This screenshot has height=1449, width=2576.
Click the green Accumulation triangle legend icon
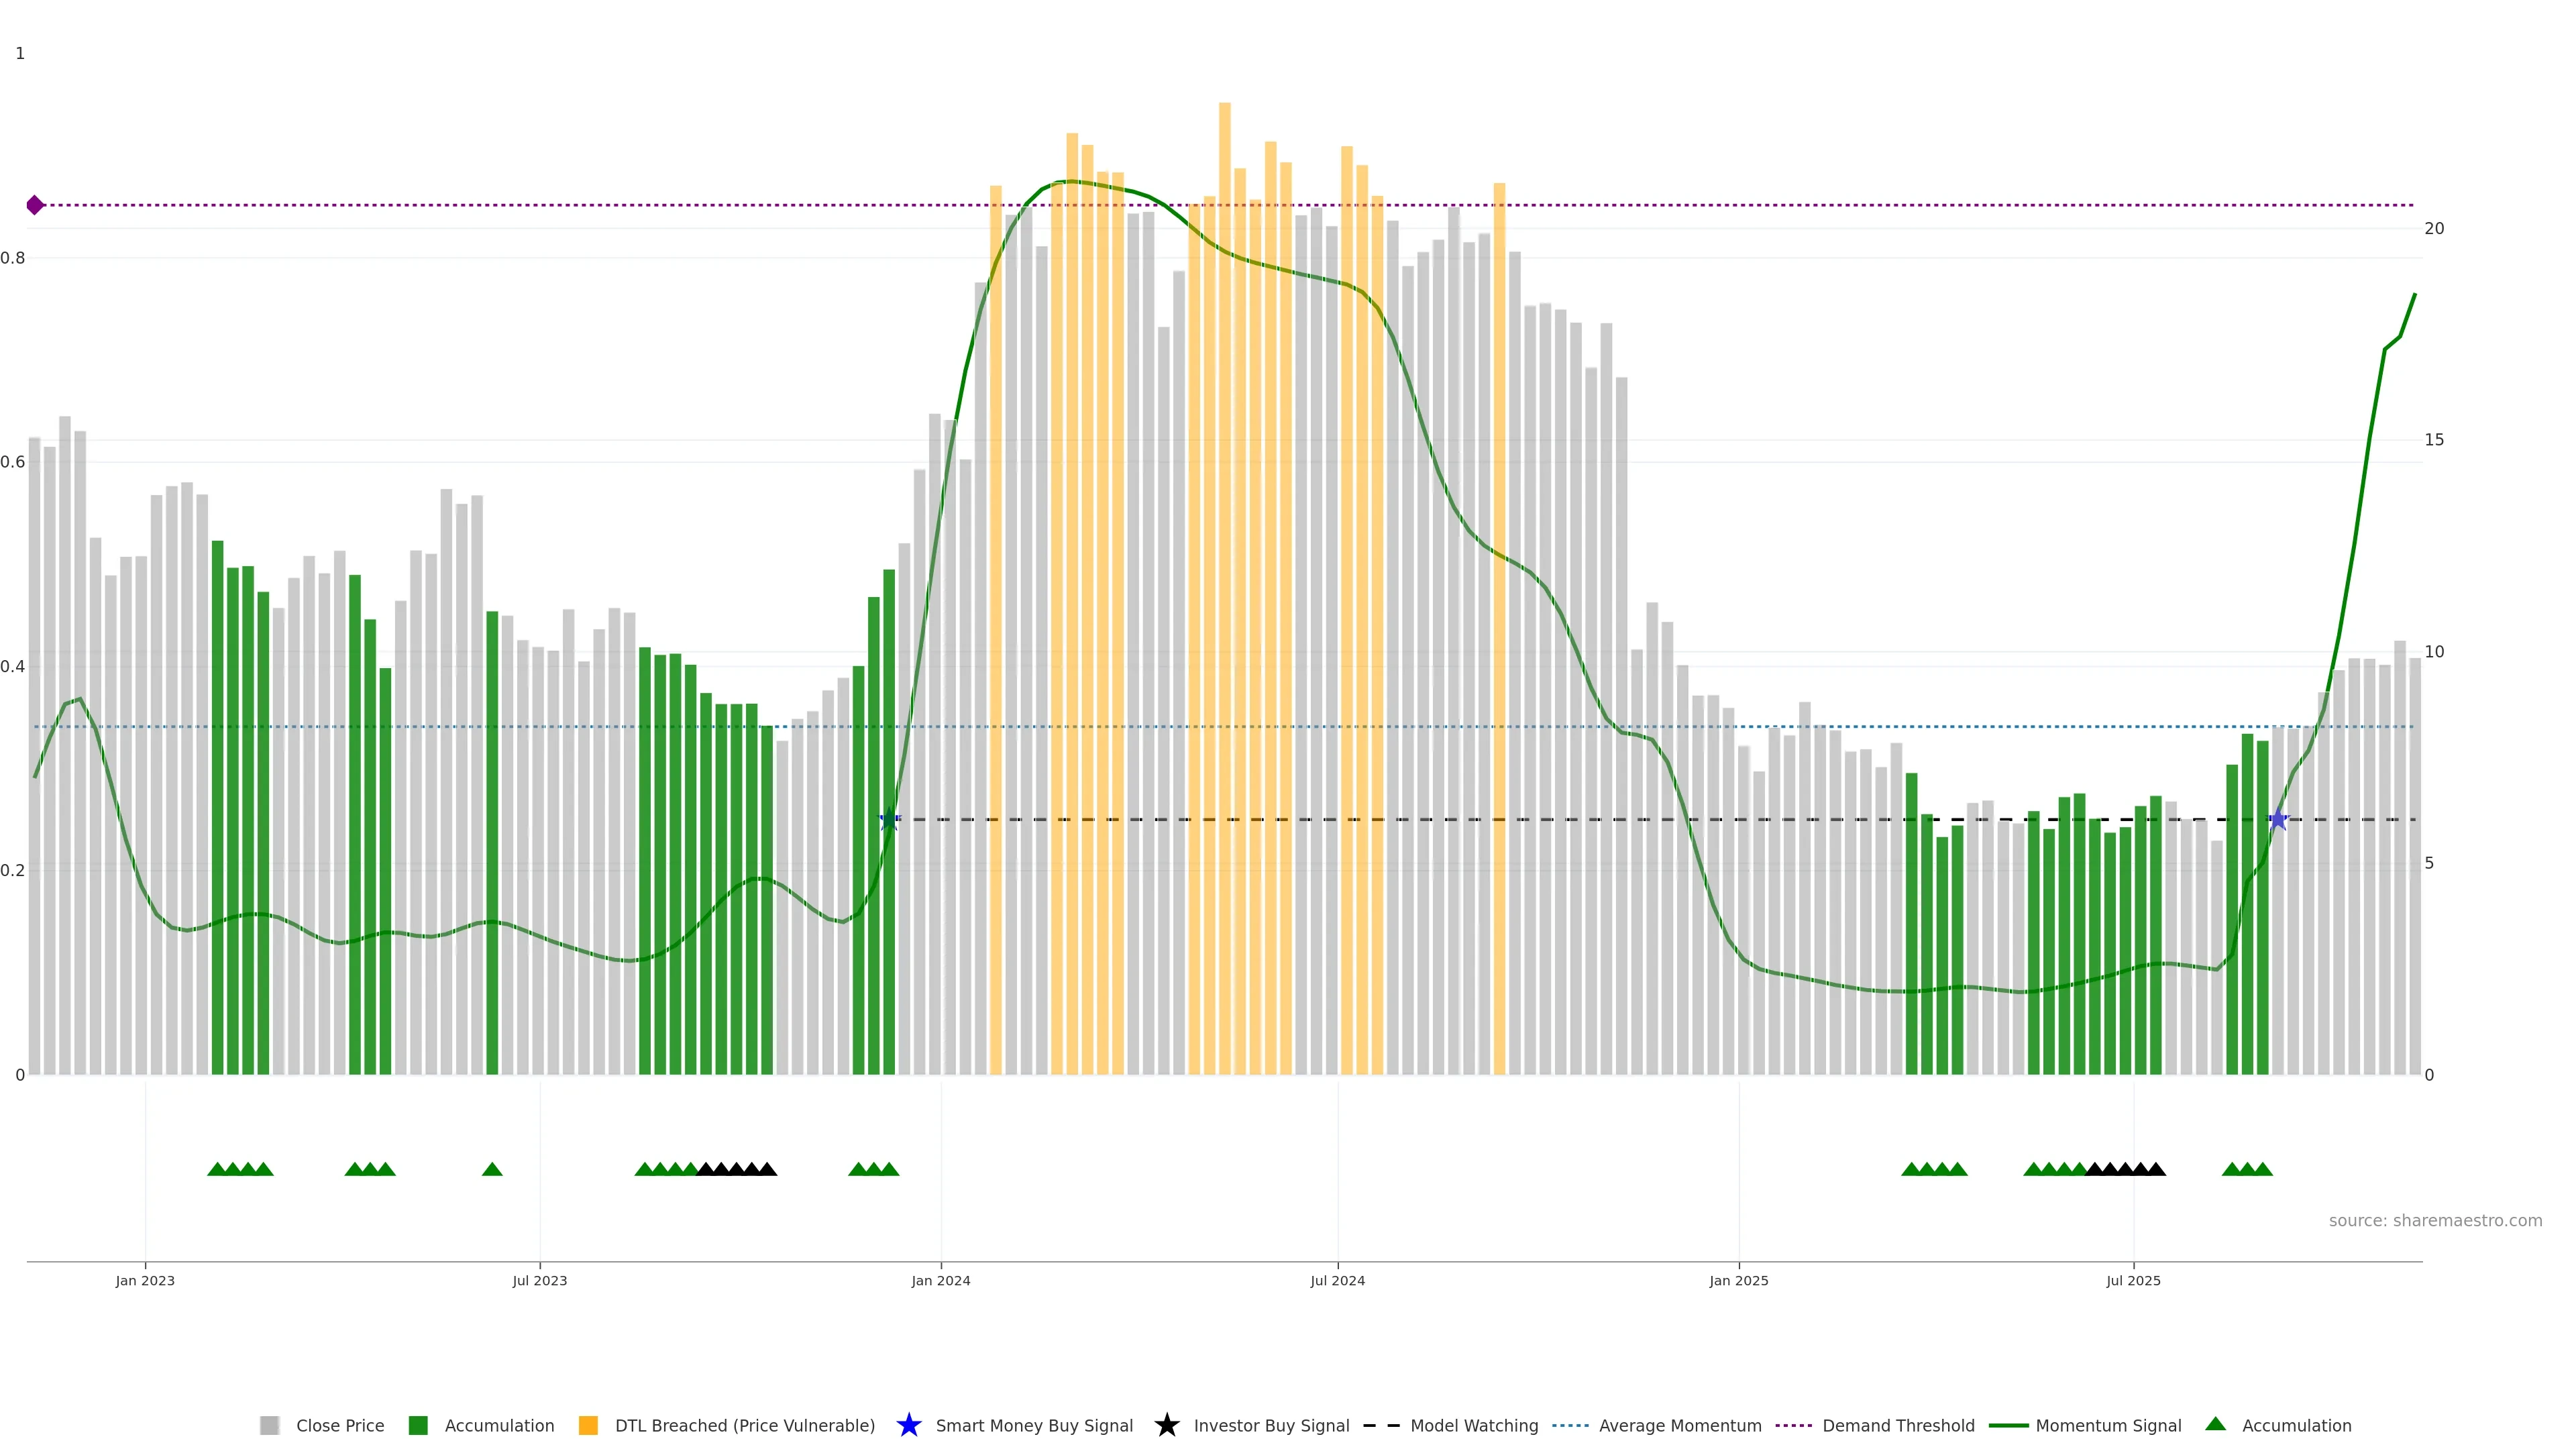pos(2215,1424)
